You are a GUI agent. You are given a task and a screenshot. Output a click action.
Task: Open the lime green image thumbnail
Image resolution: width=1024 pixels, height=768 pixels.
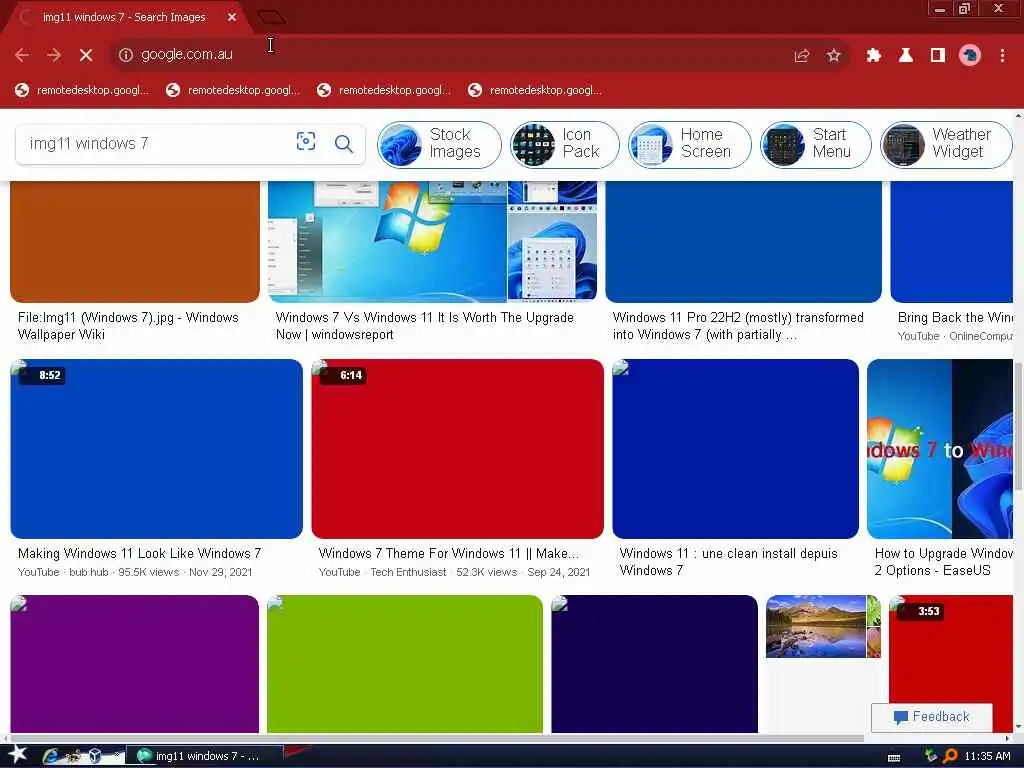pos(405,664)
